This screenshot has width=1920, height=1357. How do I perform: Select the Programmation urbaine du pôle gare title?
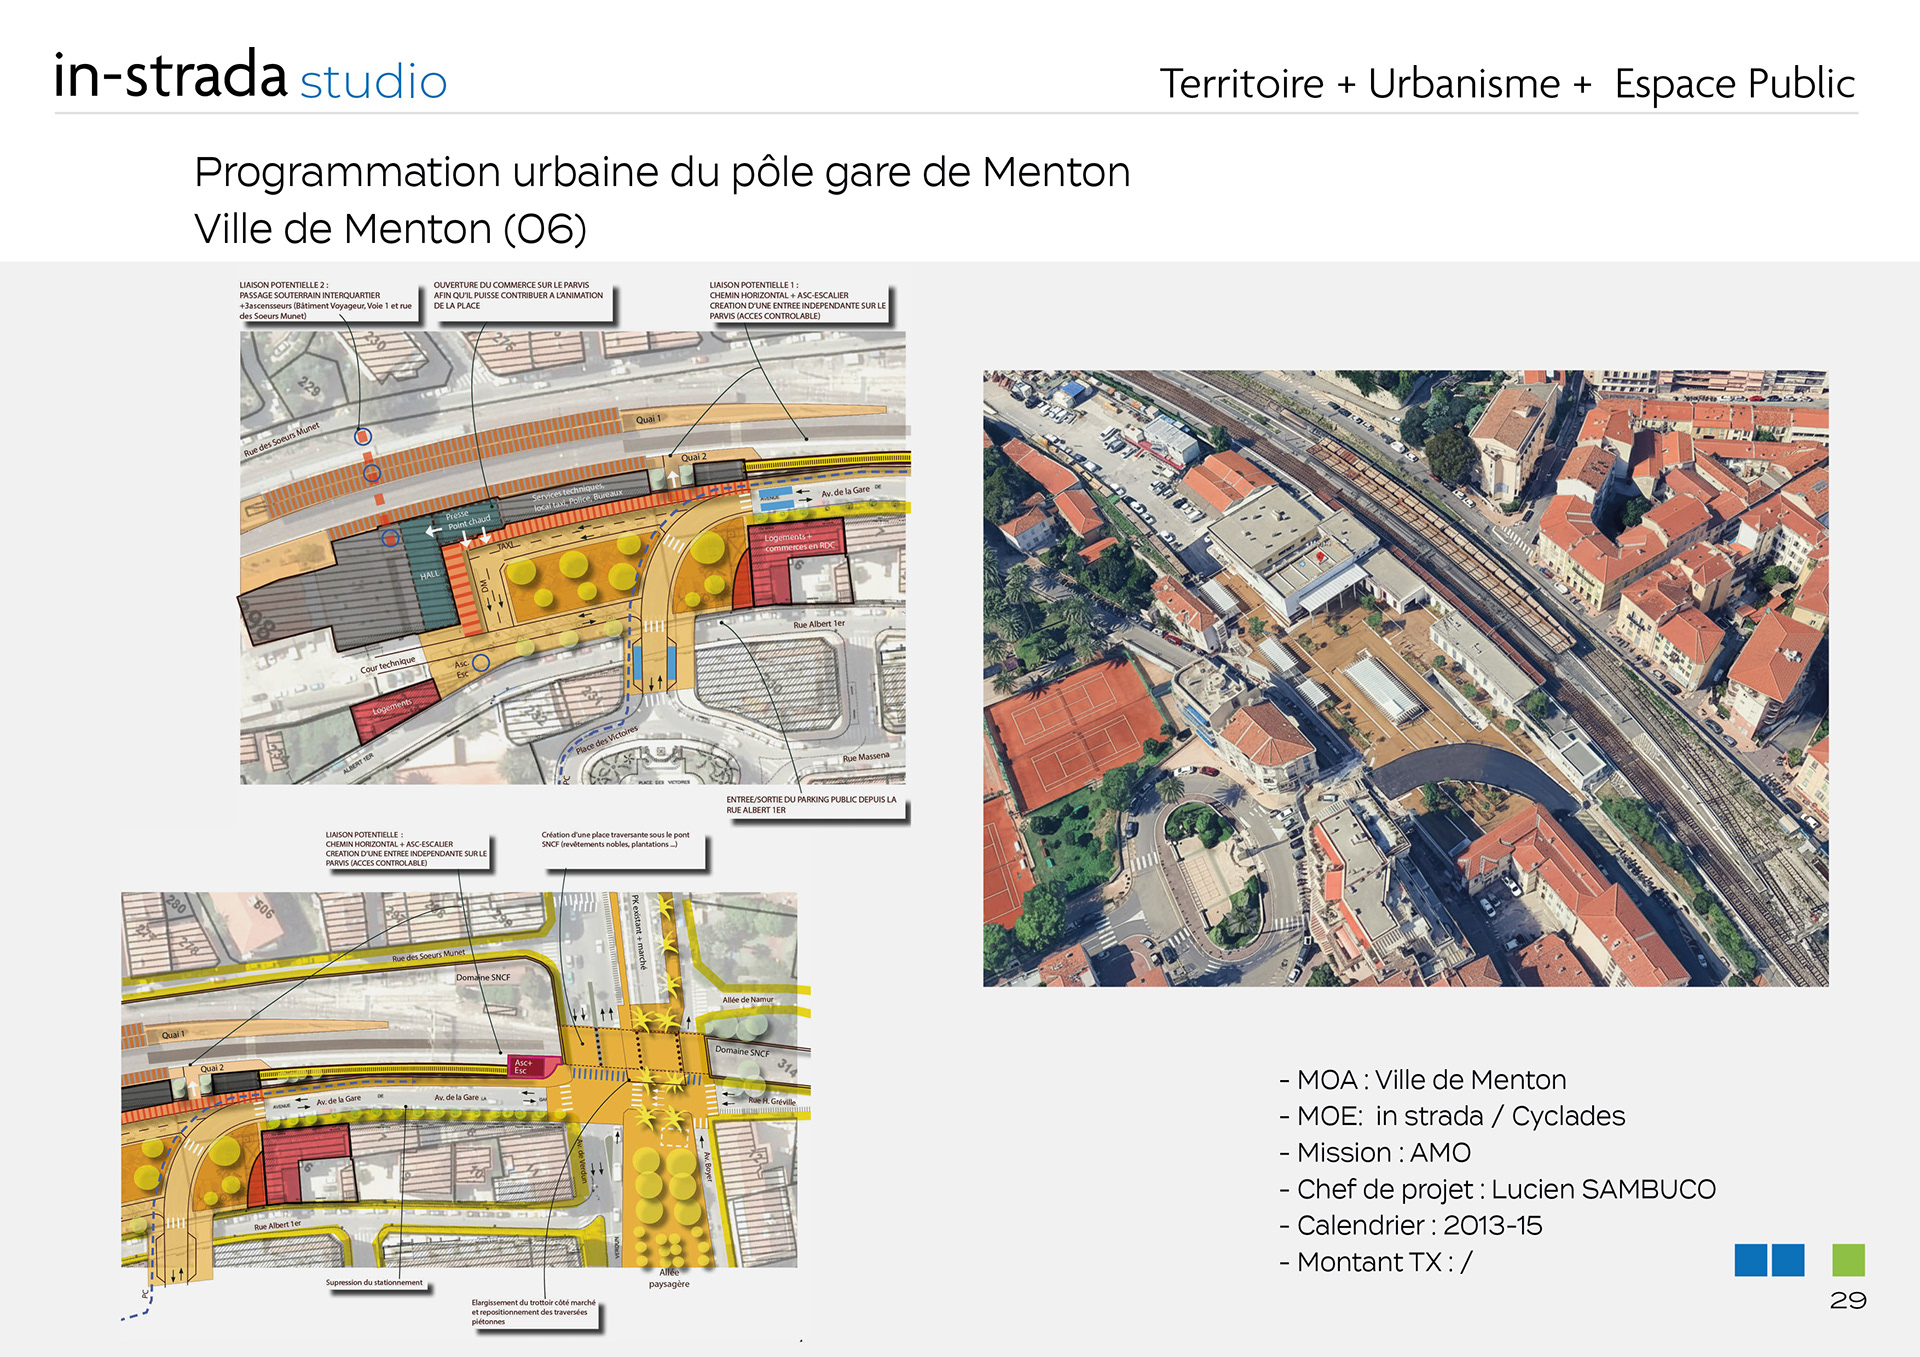[x=661, y=172]
